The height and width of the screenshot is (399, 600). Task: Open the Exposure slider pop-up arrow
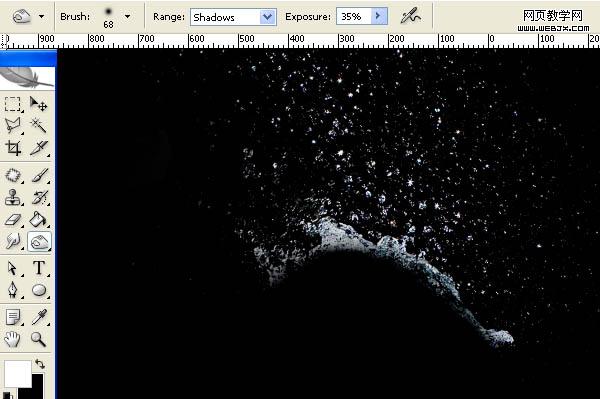point(379,16)
